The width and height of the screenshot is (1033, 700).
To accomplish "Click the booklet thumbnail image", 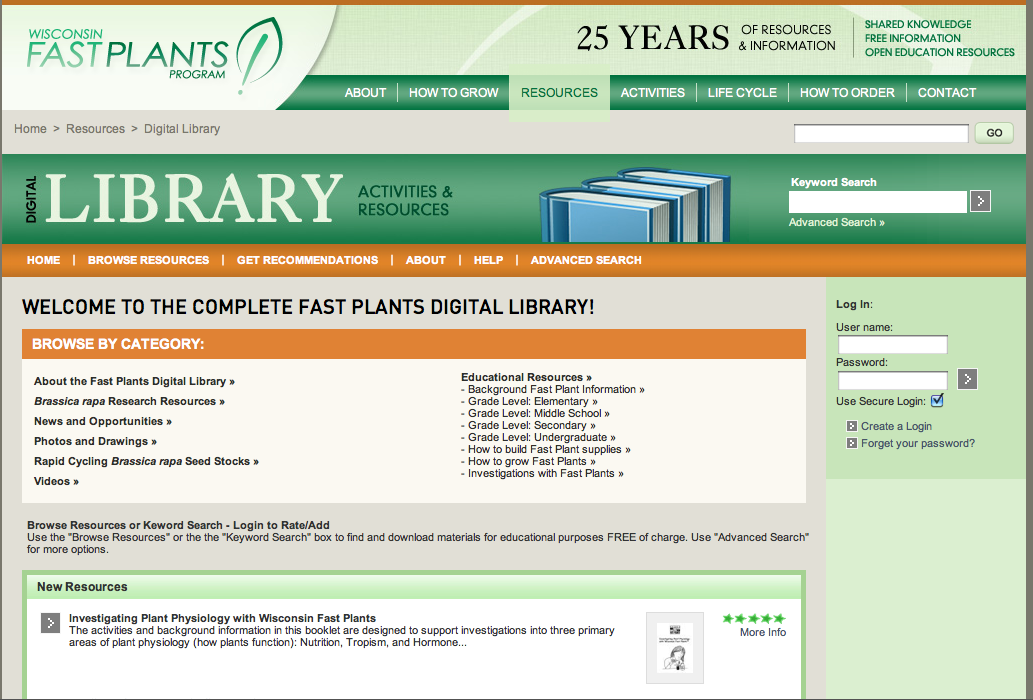I will 675,647.
